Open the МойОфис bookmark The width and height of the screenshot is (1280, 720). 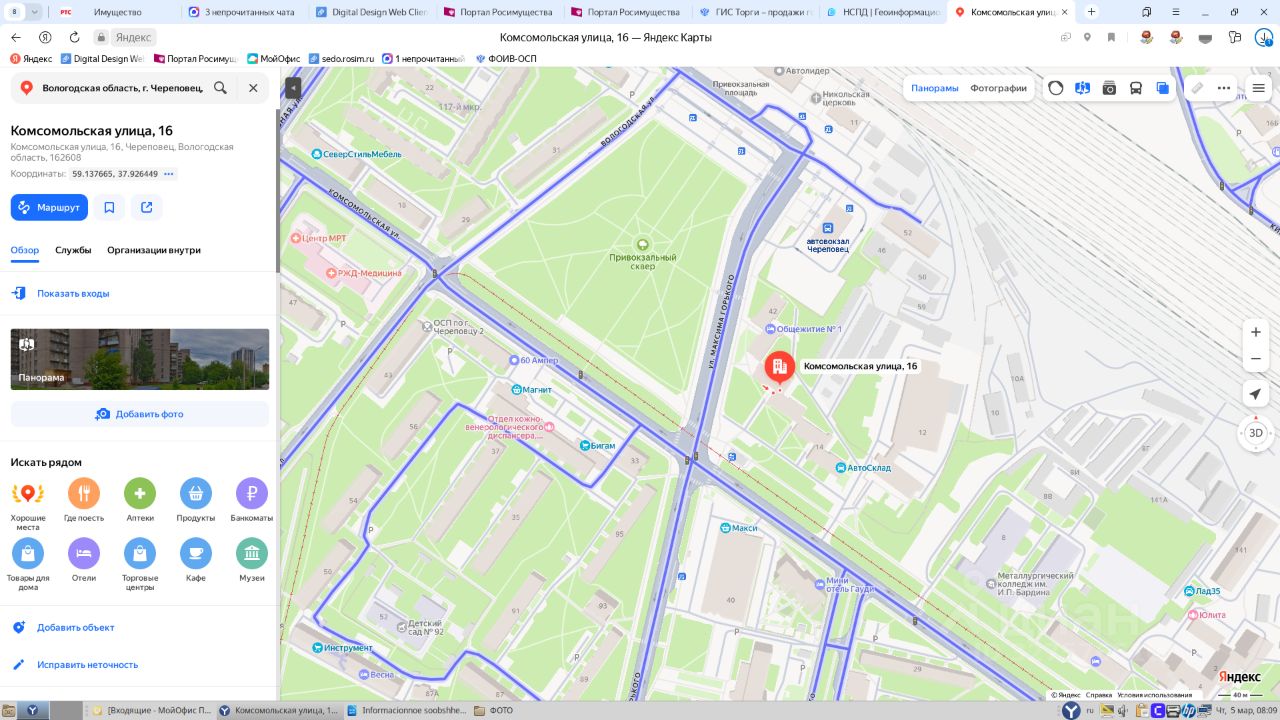click(273, 59)
